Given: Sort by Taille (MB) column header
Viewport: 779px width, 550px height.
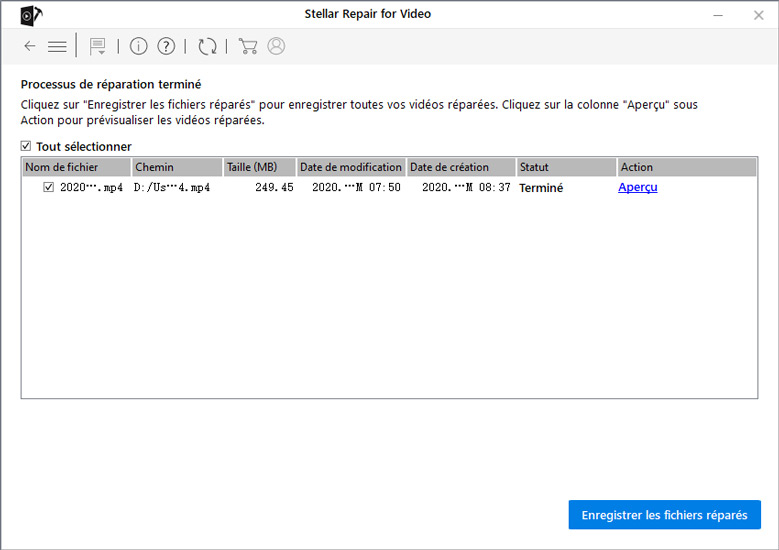Looking at the screenshot, I should (259, 167).
